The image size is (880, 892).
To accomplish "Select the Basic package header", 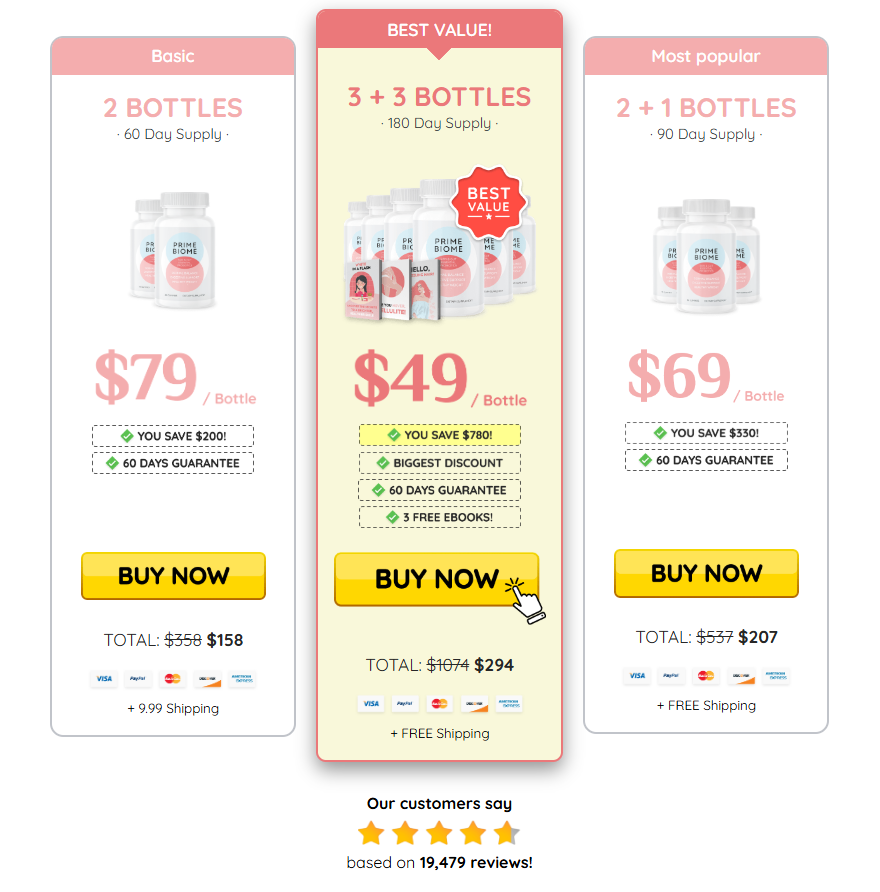I will pyautogui.click(x=173, y=56).
